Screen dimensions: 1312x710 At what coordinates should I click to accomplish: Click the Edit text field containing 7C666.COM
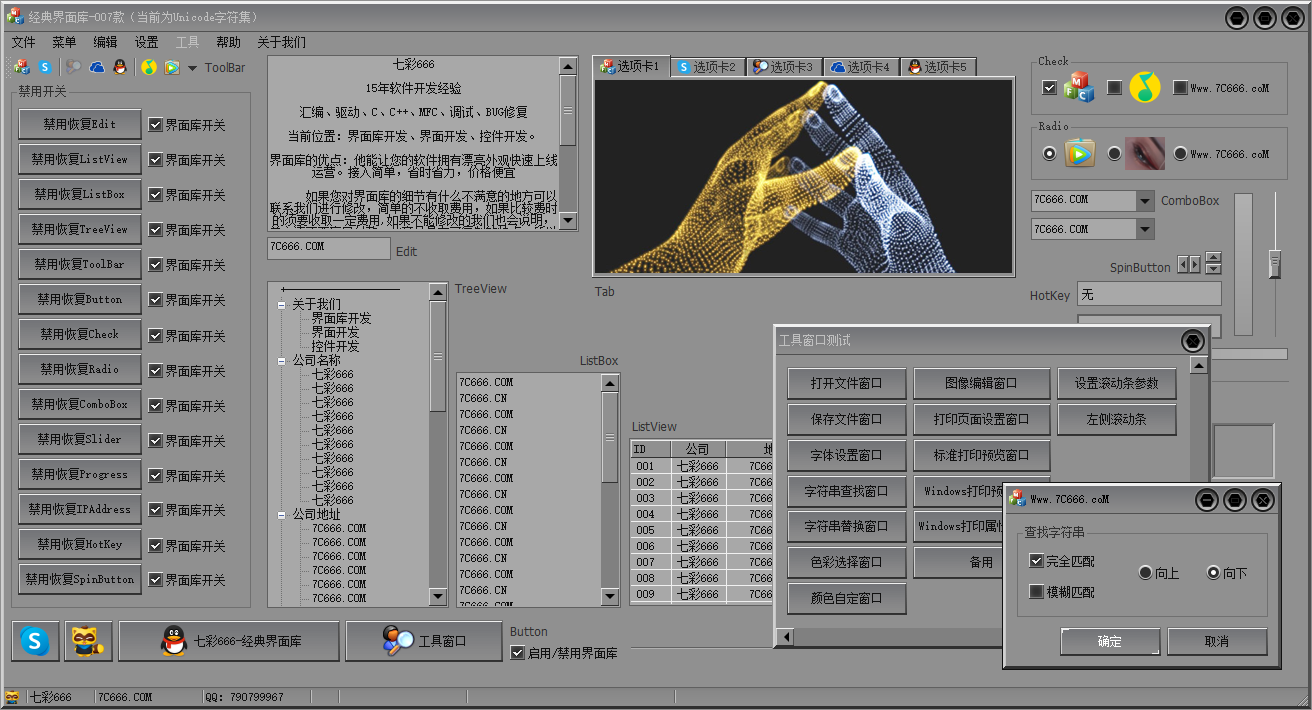coord(328,247)
